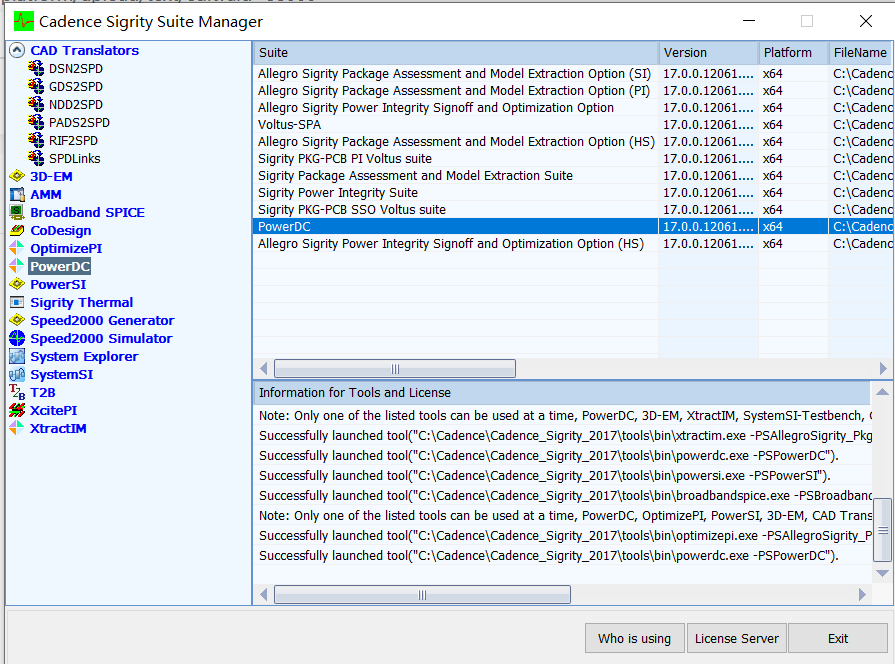Click the info panel horizontal scrollbar thumb
This screenshot has height=664, width=895.
point(422,595)
